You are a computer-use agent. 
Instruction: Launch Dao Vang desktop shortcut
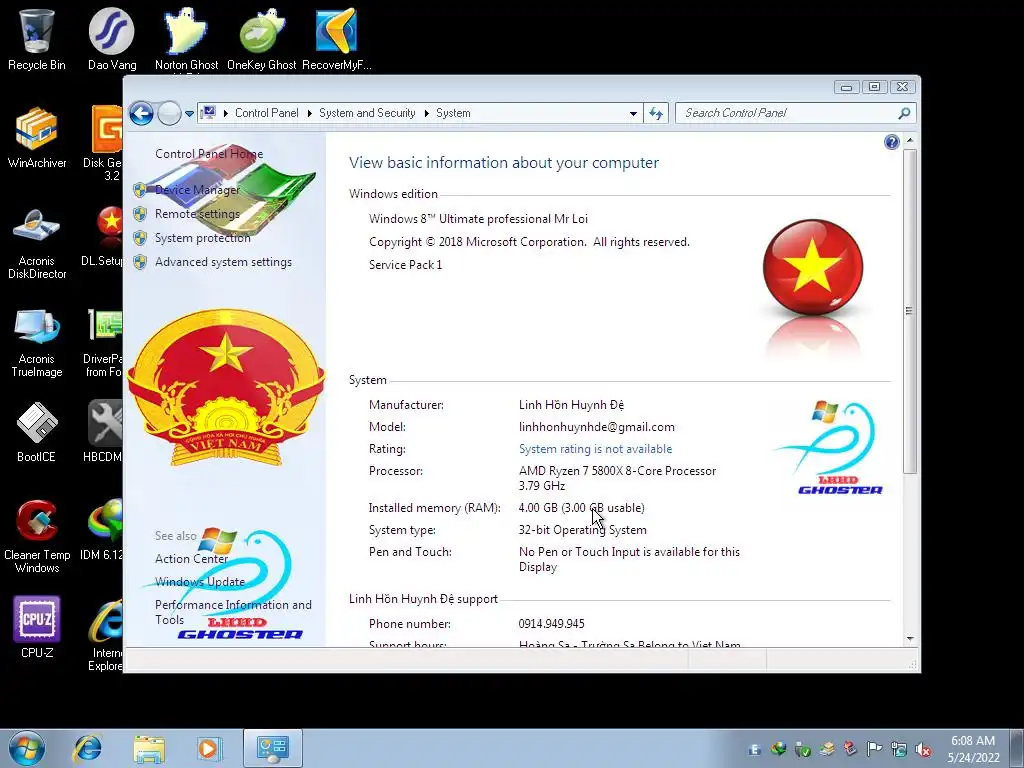click(112, 39)
